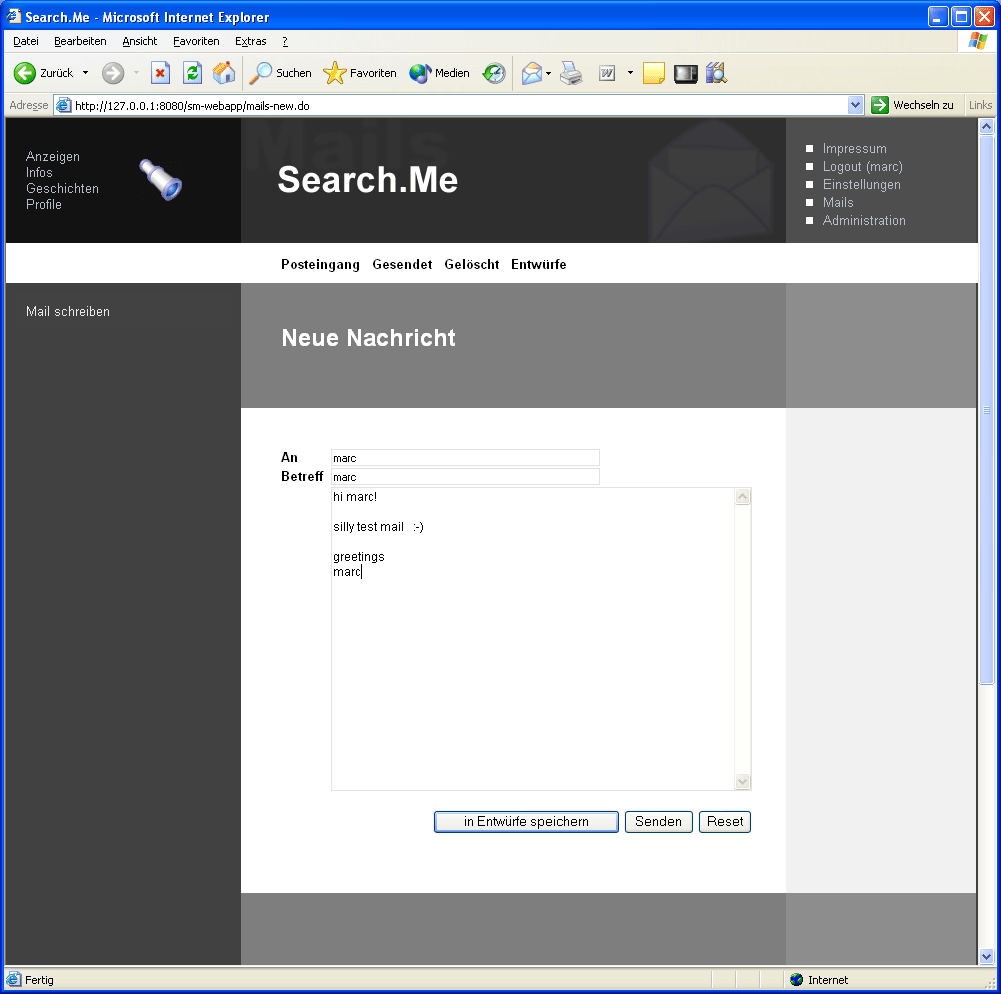
Task: Click the Stop loading icon in toolbar
Action: [160, 73]
